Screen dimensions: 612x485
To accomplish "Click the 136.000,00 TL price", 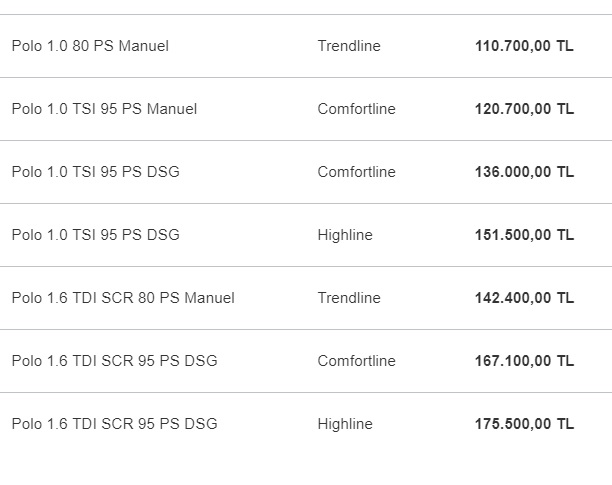I will (524, 172).
